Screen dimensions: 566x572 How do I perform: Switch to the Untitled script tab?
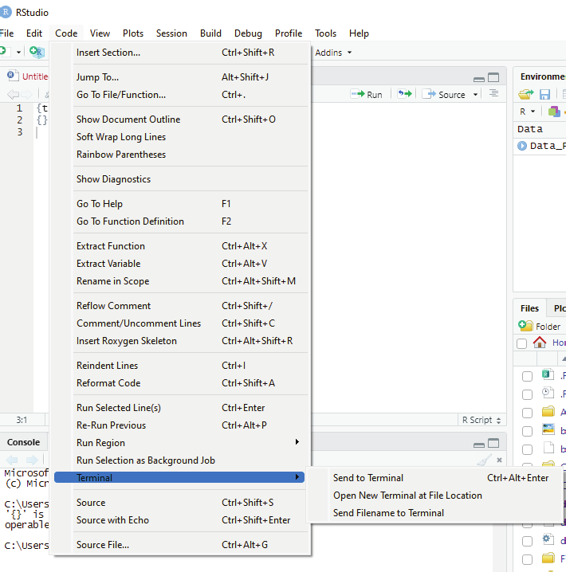coord(28,76)
